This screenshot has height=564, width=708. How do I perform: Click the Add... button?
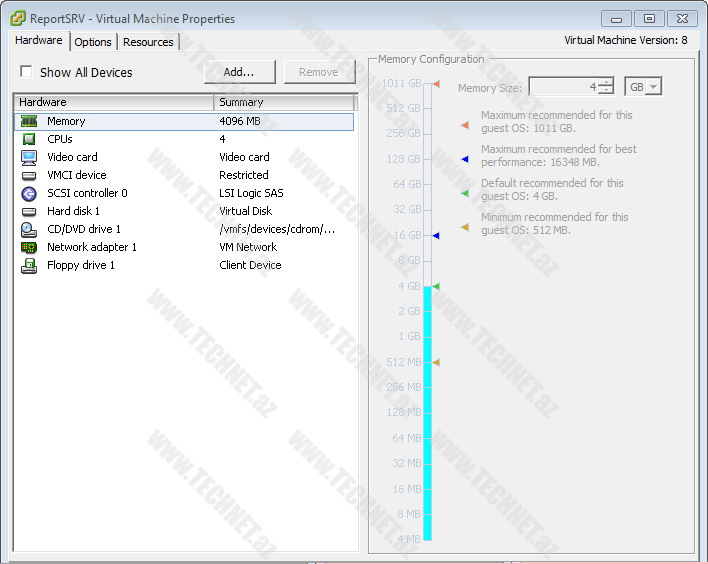(239, 72)
